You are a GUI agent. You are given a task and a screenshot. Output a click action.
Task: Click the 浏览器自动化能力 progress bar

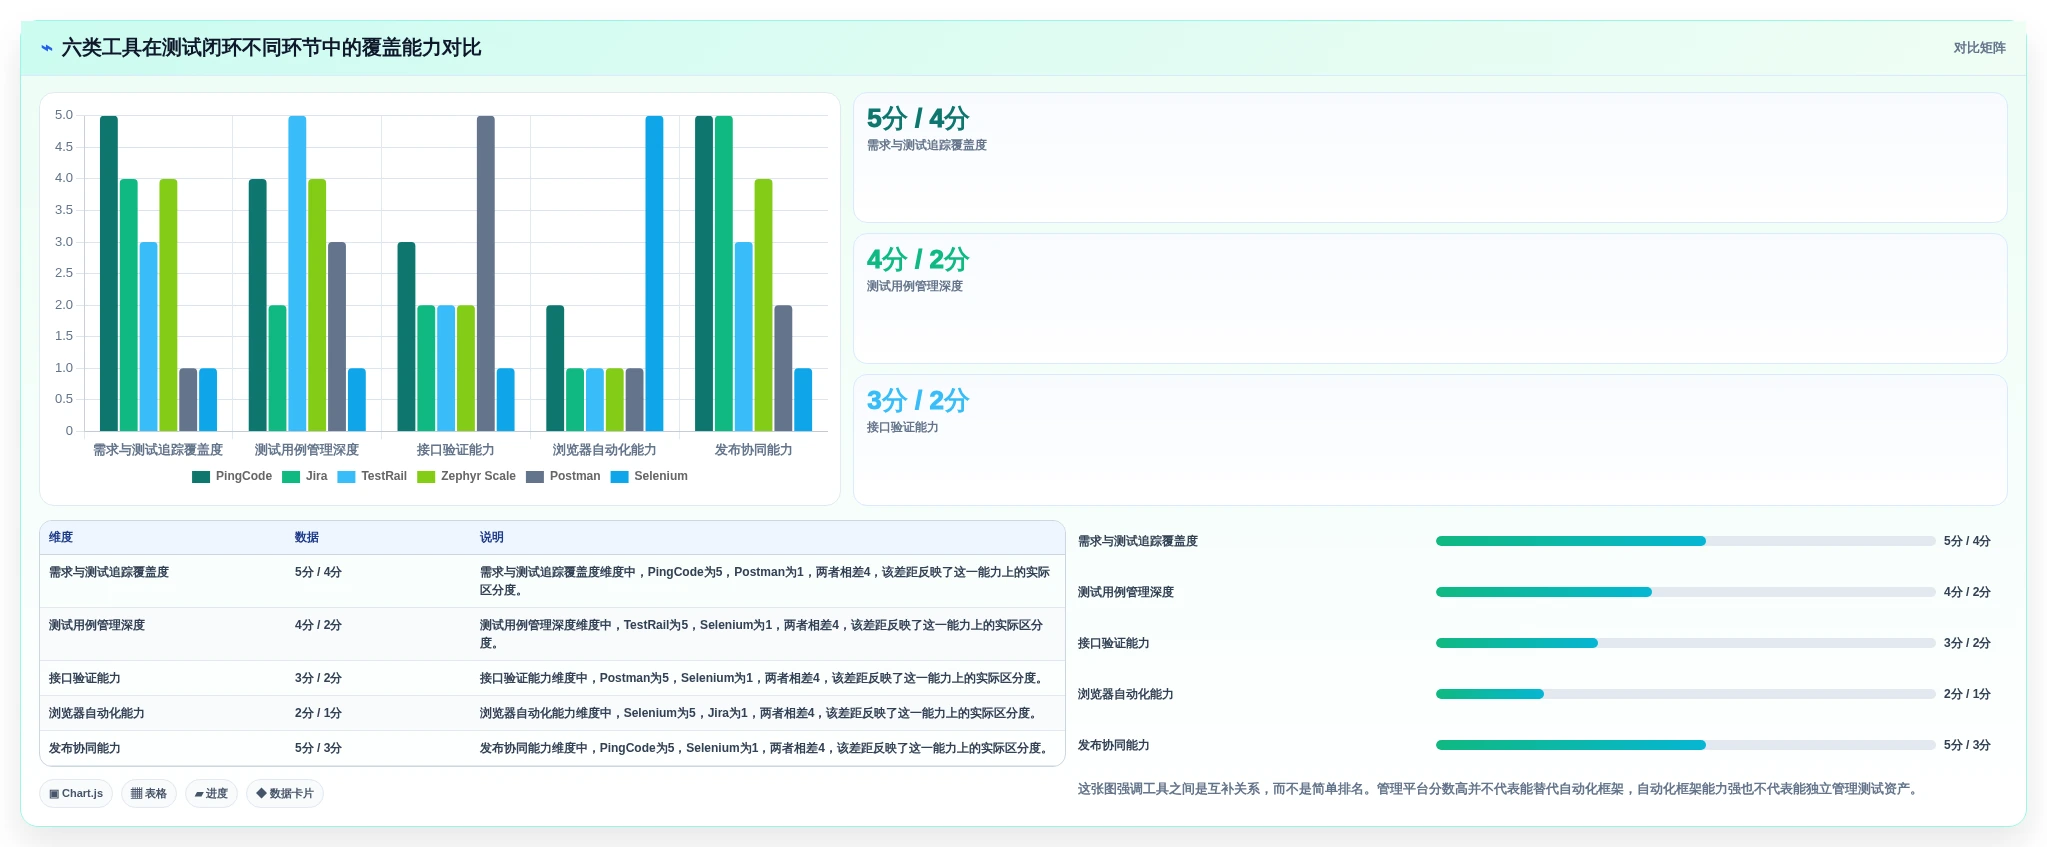1685,694
